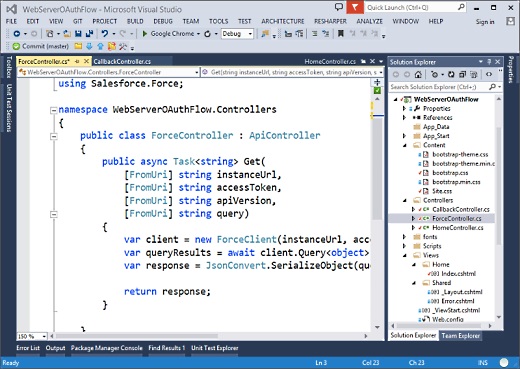This screenshot has height=369, width=520.
Task: Collapse the ForceController class outlining block
Action: click(x=53, y=136)
